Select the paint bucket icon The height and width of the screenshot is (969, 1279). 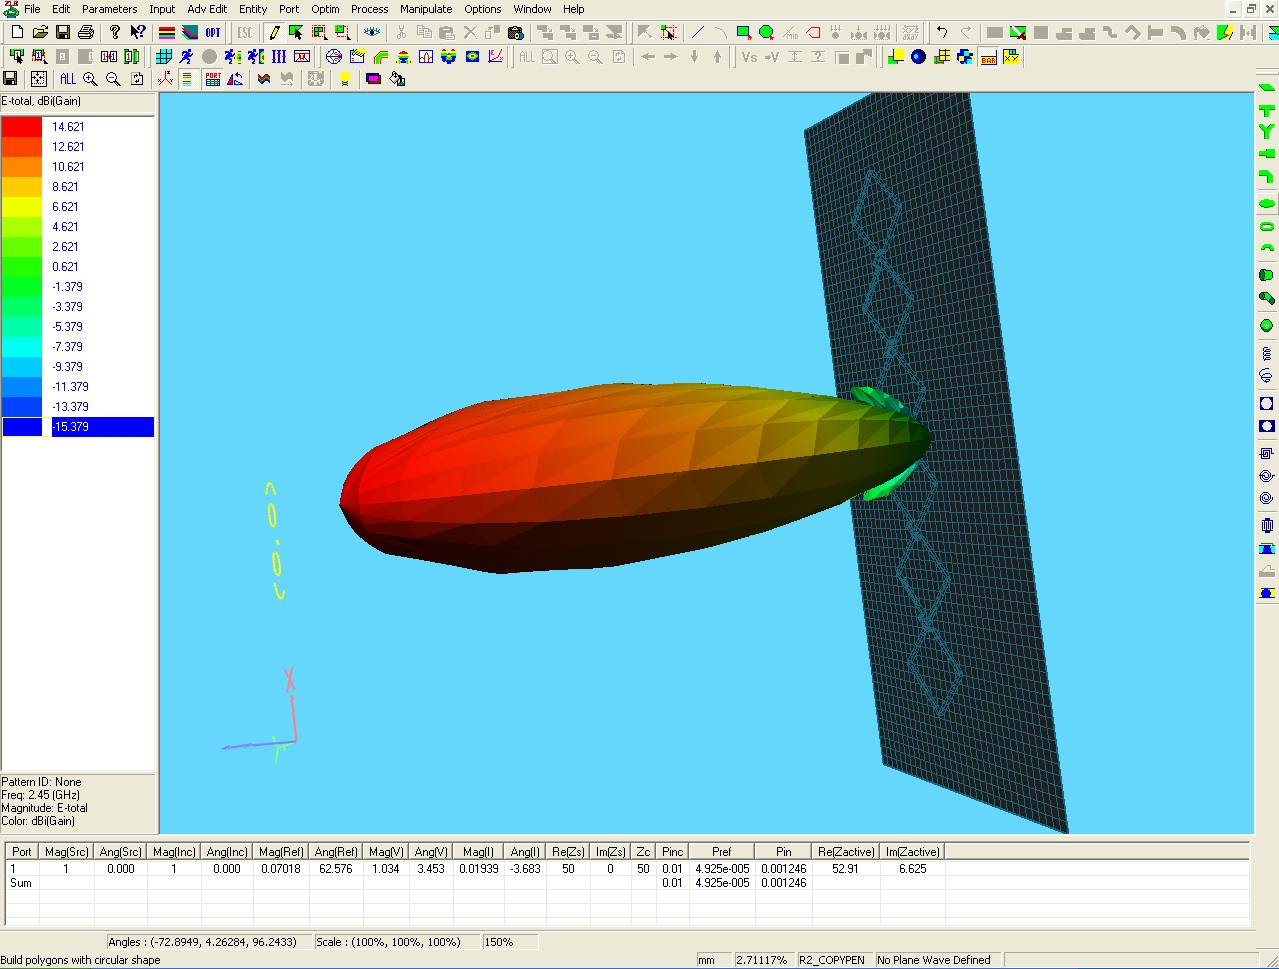pos(397,79)
